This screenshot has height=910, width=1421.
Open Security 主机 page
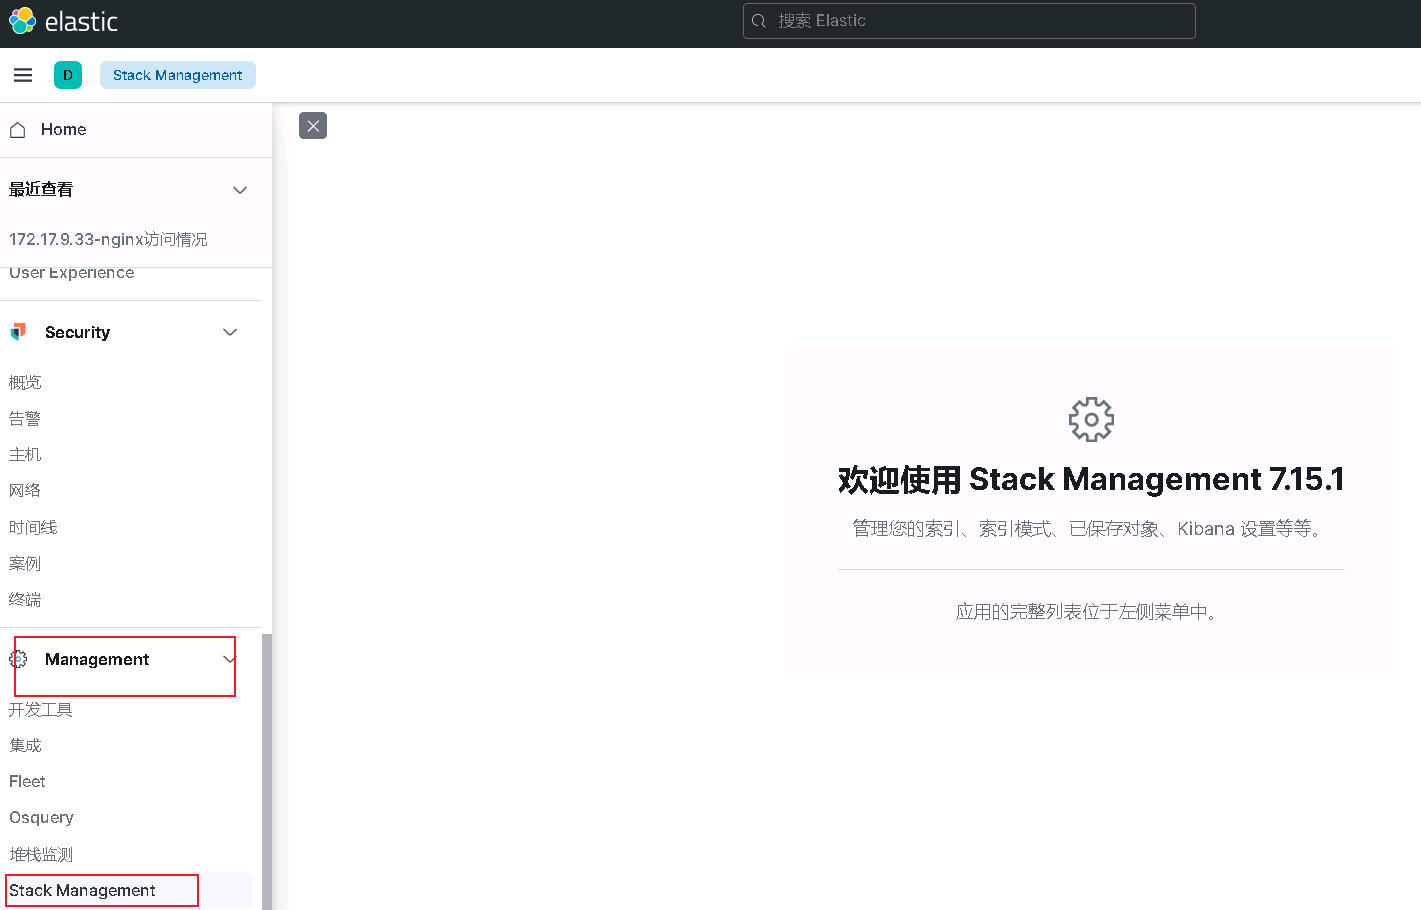(25, 455)
